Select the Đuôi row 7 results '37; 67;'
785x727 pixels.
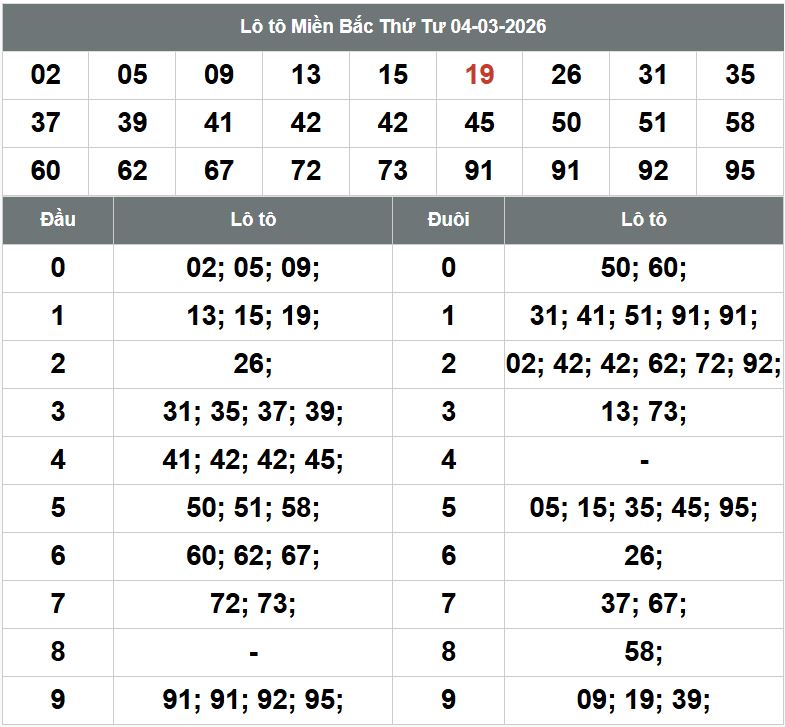pos(644,604)
